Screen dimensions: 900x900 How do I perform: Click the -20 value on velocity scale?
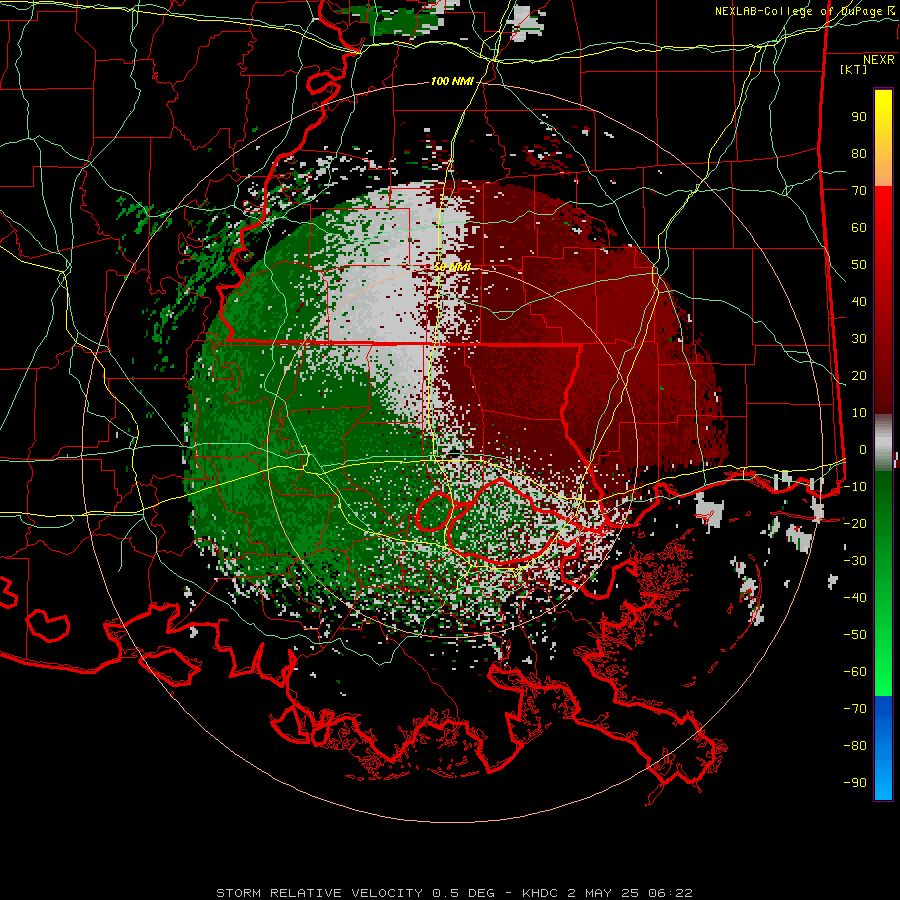point(855,523)
